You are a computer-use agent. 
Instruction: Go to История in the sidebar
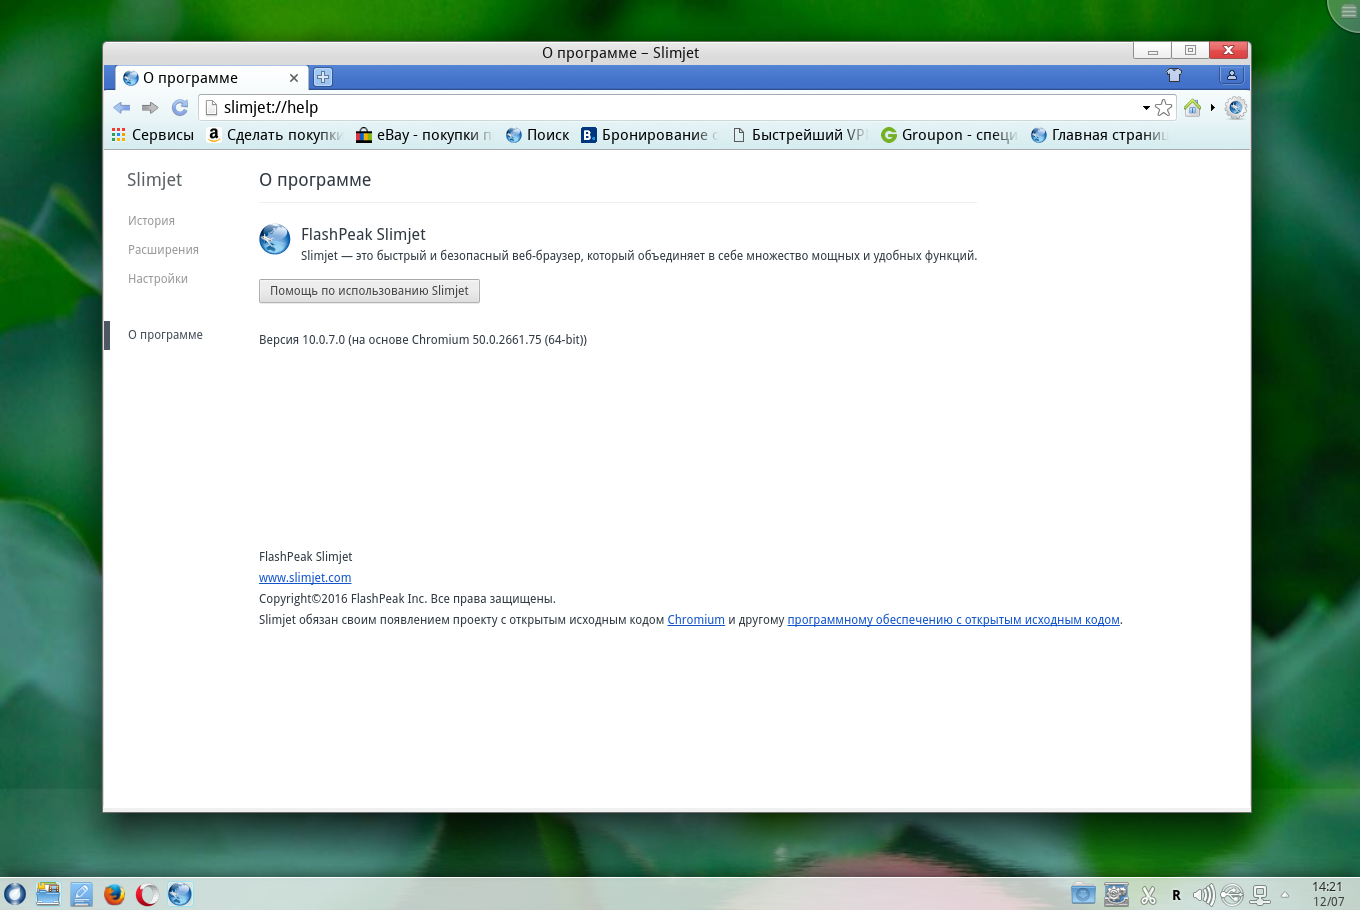[x=151, y=221]
